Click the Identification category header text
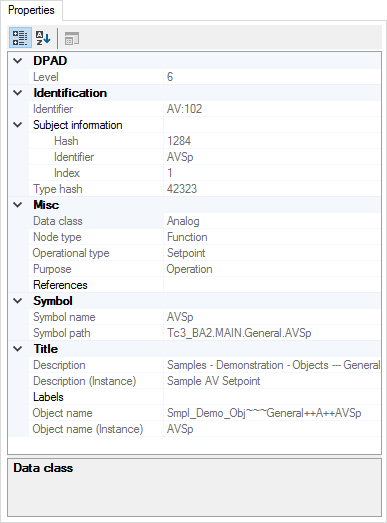 70,93
